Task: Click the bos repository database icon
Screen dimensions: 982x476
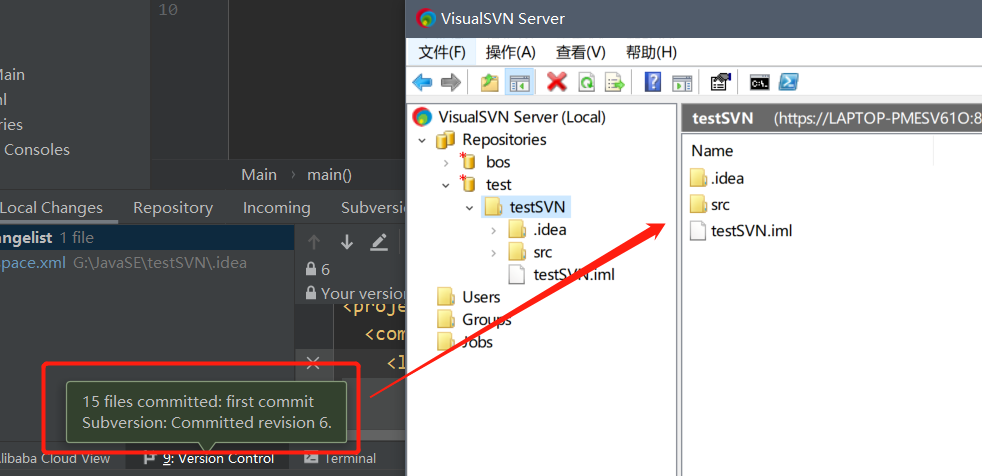Action: point(468,162)
